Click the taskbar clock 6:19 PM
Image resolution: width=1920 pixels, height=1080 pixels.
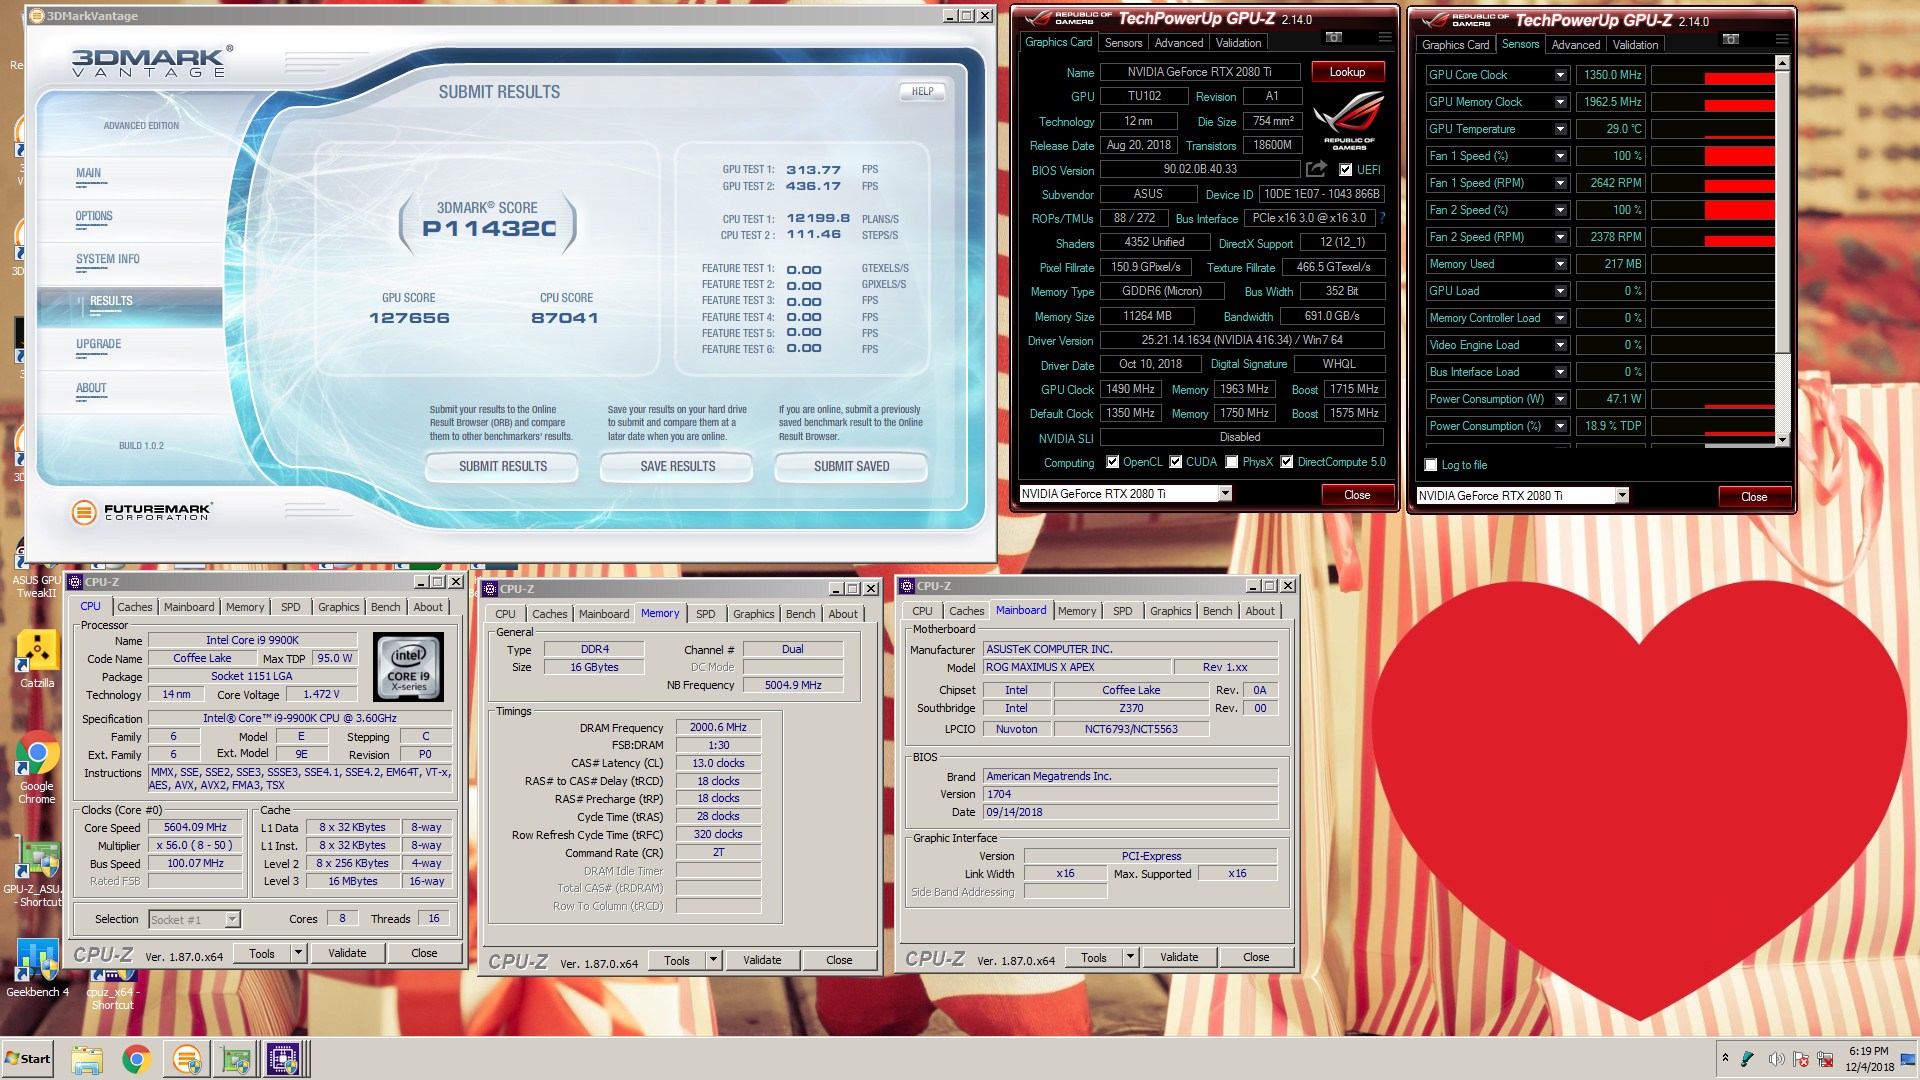(1868, 1051)
